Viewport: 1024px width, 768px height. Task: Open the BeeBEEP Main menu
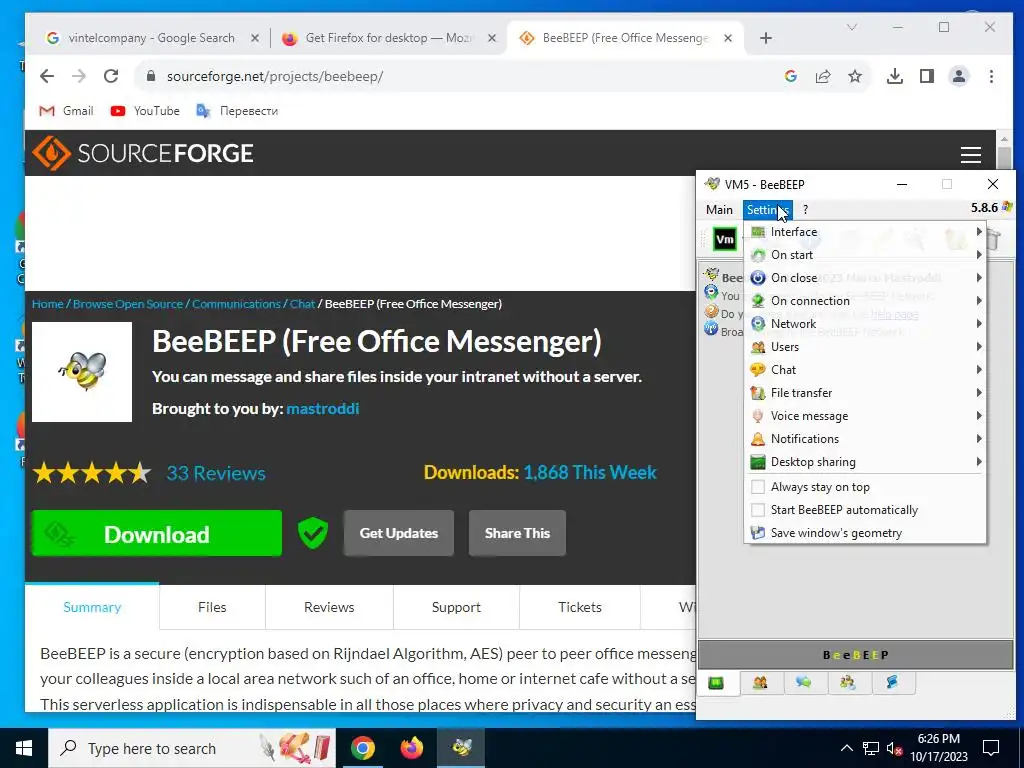point(719,210)
